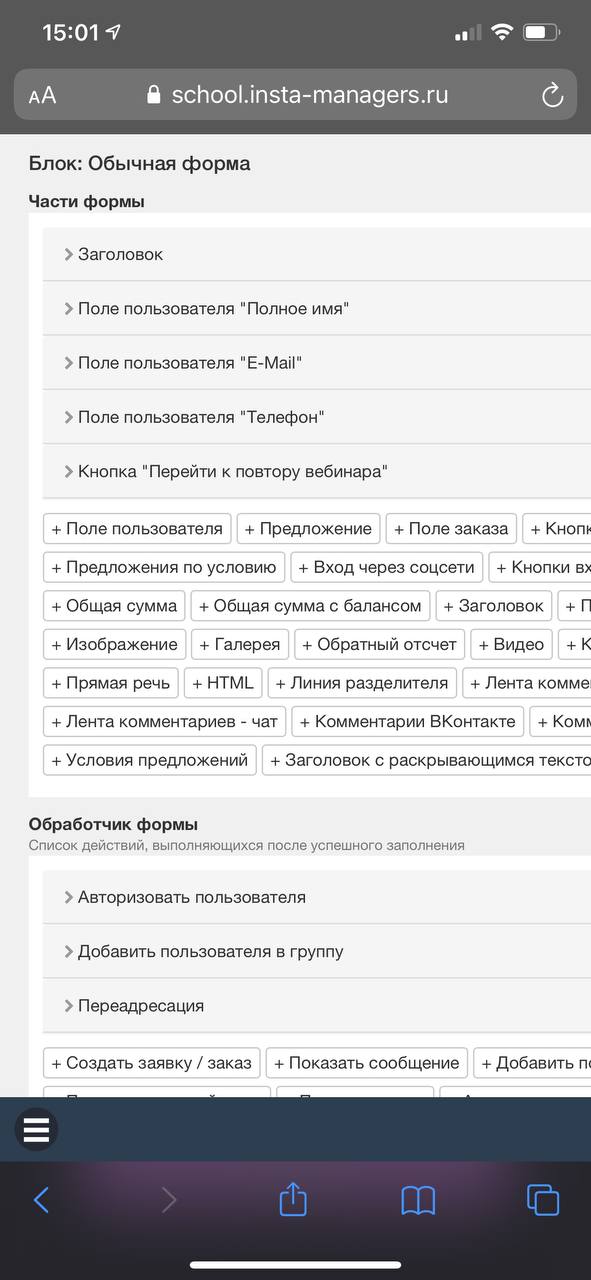Tap the Safari share icon
Viewport: 591px width, 1280px height.
tap(292, 1198)
